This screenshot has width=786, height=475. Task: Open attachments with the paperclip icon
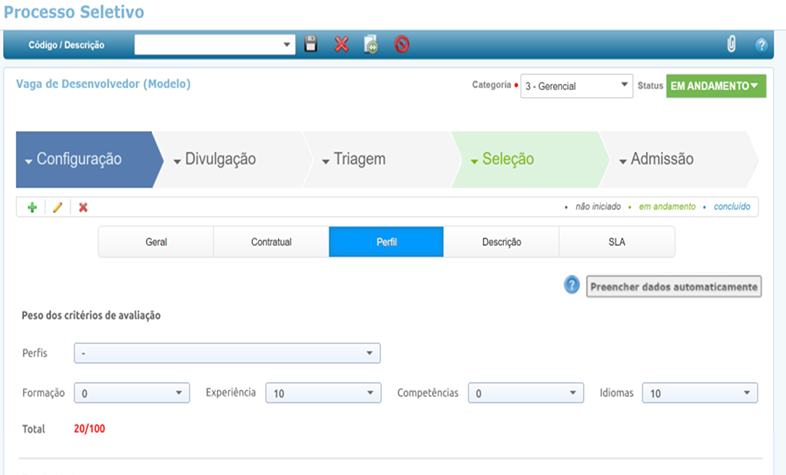click(x=731, y=44)
